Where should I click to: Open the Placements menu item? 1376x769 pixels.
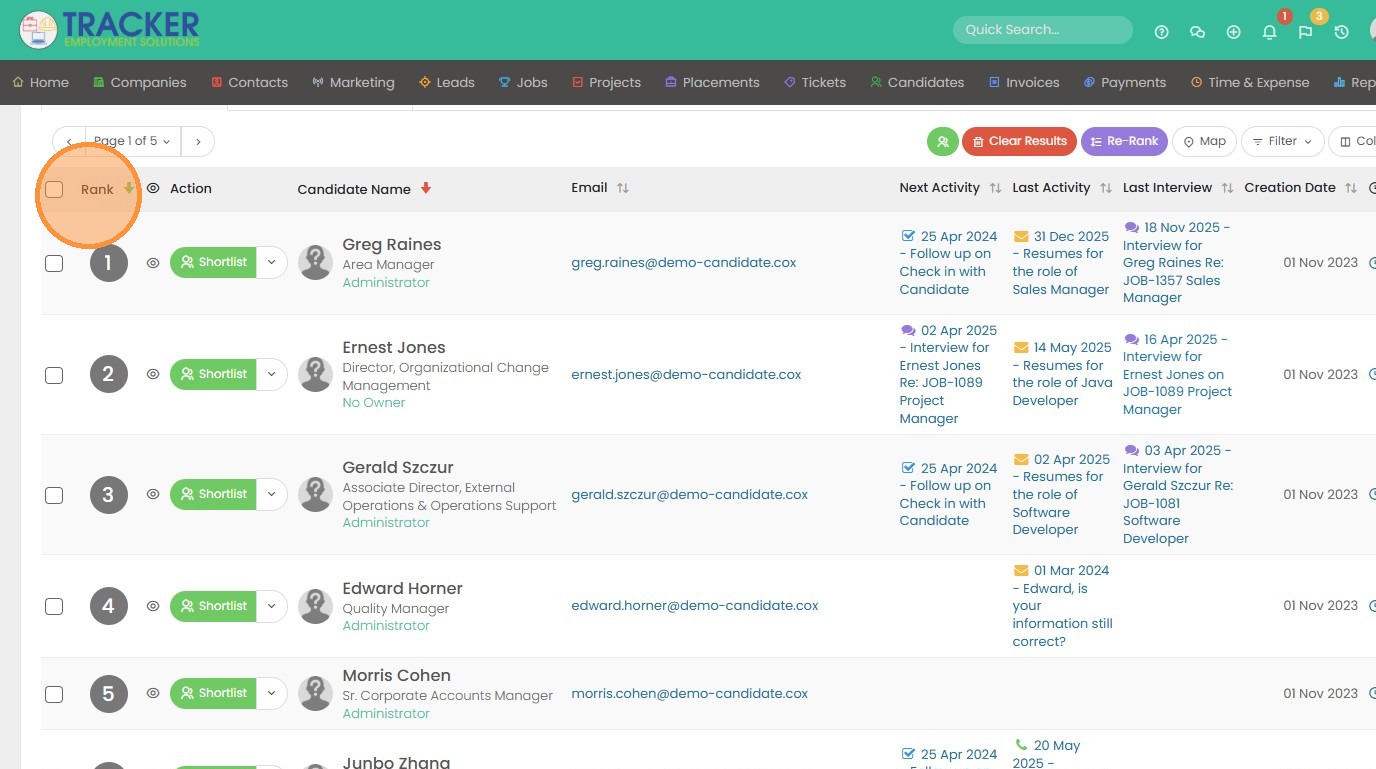711,83
